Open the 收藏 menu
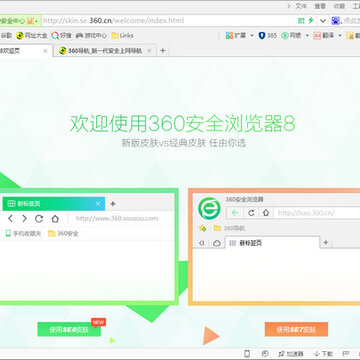 point(339,6)
